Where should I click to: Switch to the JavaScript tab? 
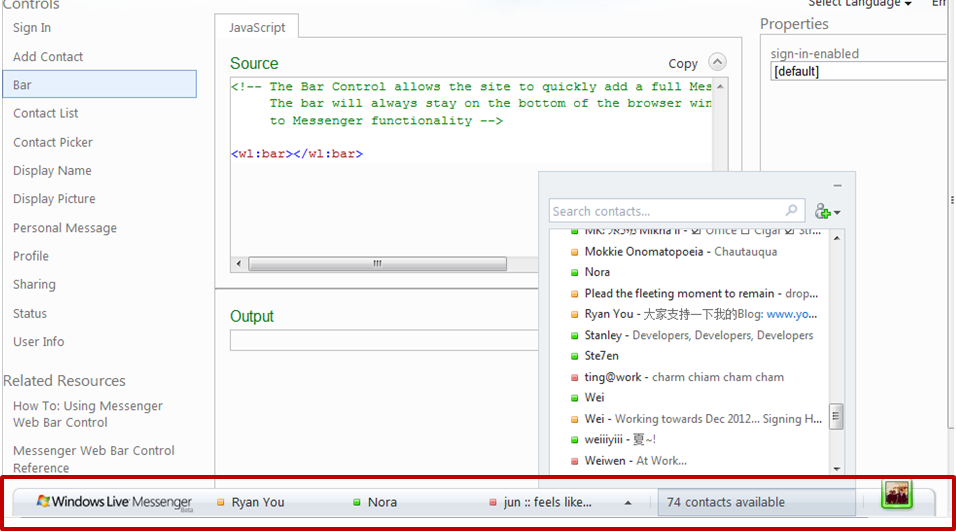[x=257, y=28]
